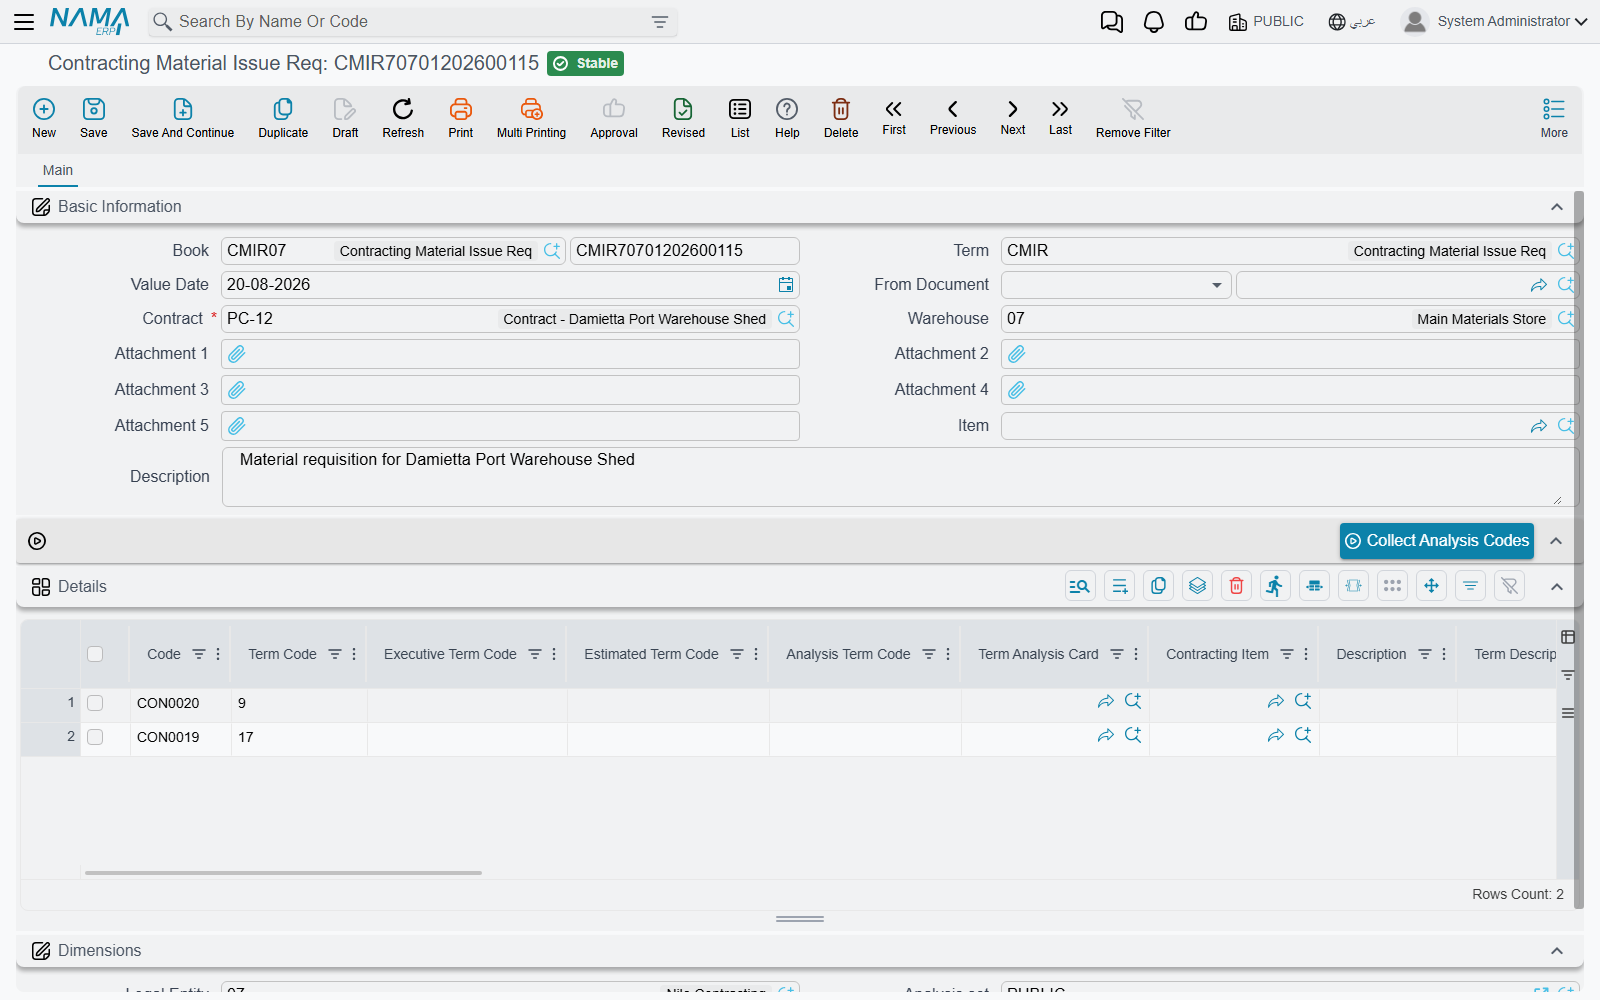The width and height of the screenshot is (1600, 1000).
Task: Open the chat messages icon in header
Action: pyautogui.click(x=1111, y=21)
